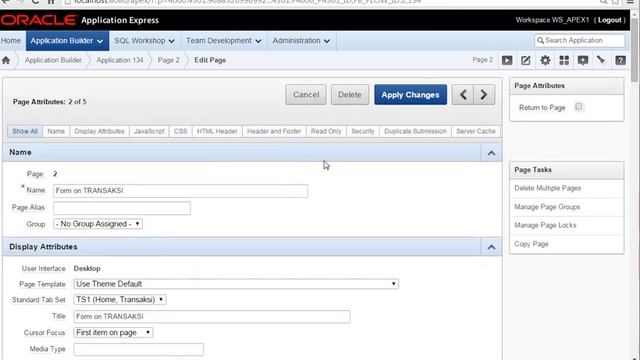Viewport: 640px width, 360px height.
Task: Go to the Home tab
Action: (11, 41)
